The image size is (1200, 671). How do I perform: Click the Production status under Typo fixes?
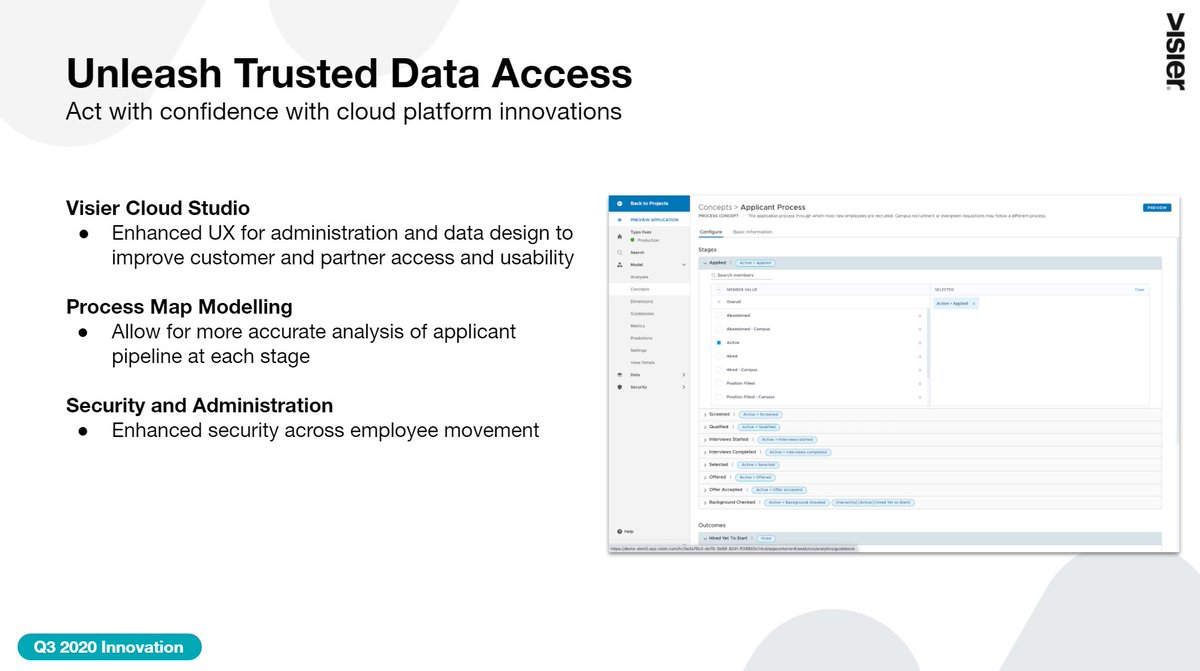coord(646,240)
